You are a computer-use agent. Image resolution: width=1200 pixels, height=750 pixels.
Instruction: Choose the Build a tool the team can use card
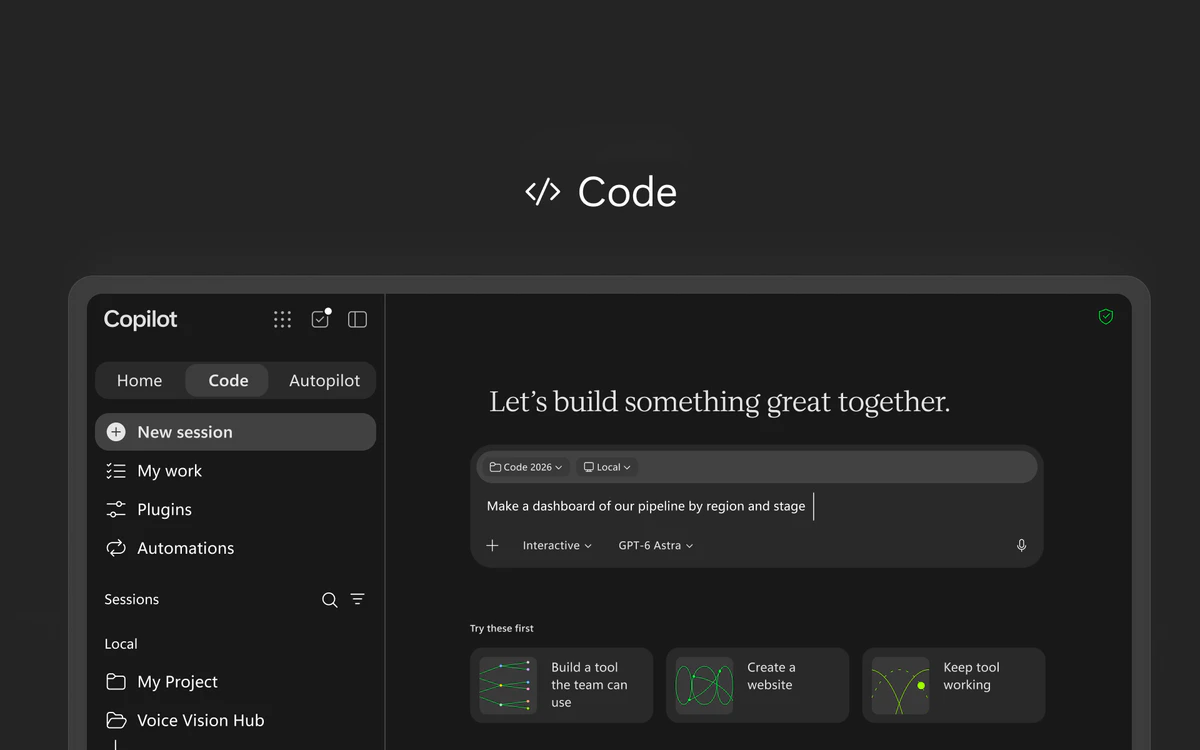point(561,685)
